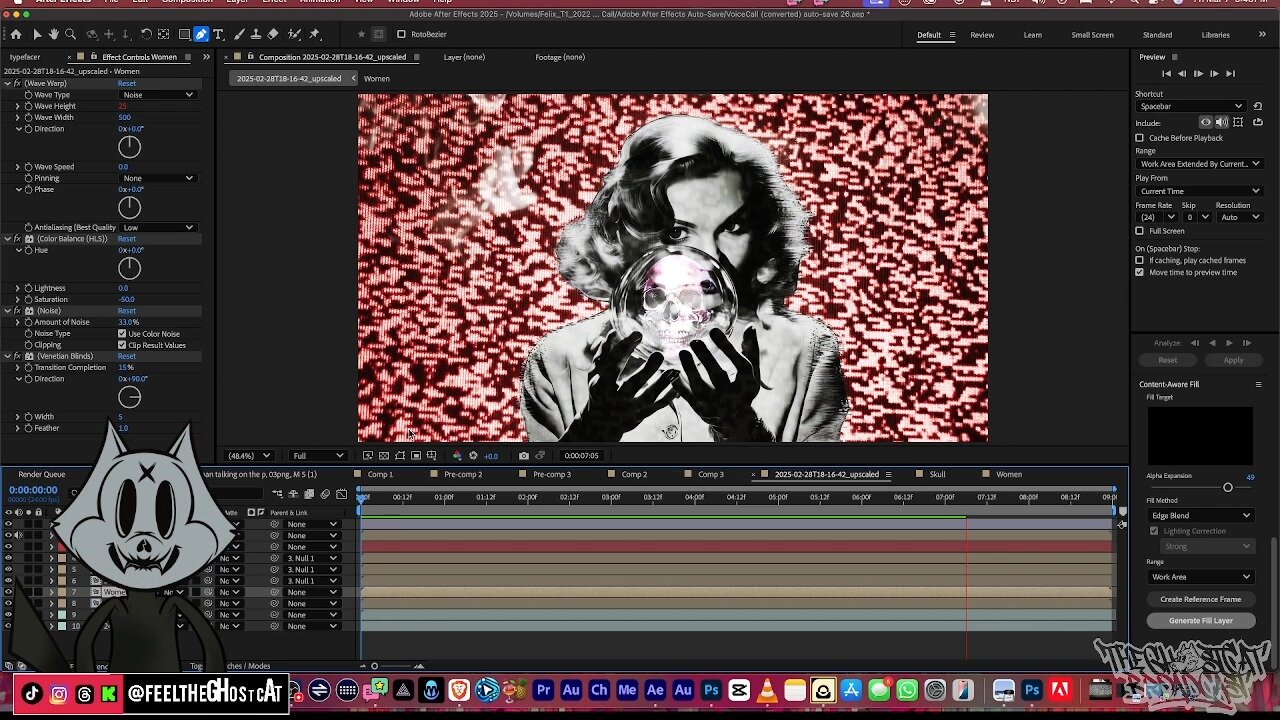The height and width of the screenshot is (720, 1280).
Task: Expand the Wave Height property
Action: [17, 106]
